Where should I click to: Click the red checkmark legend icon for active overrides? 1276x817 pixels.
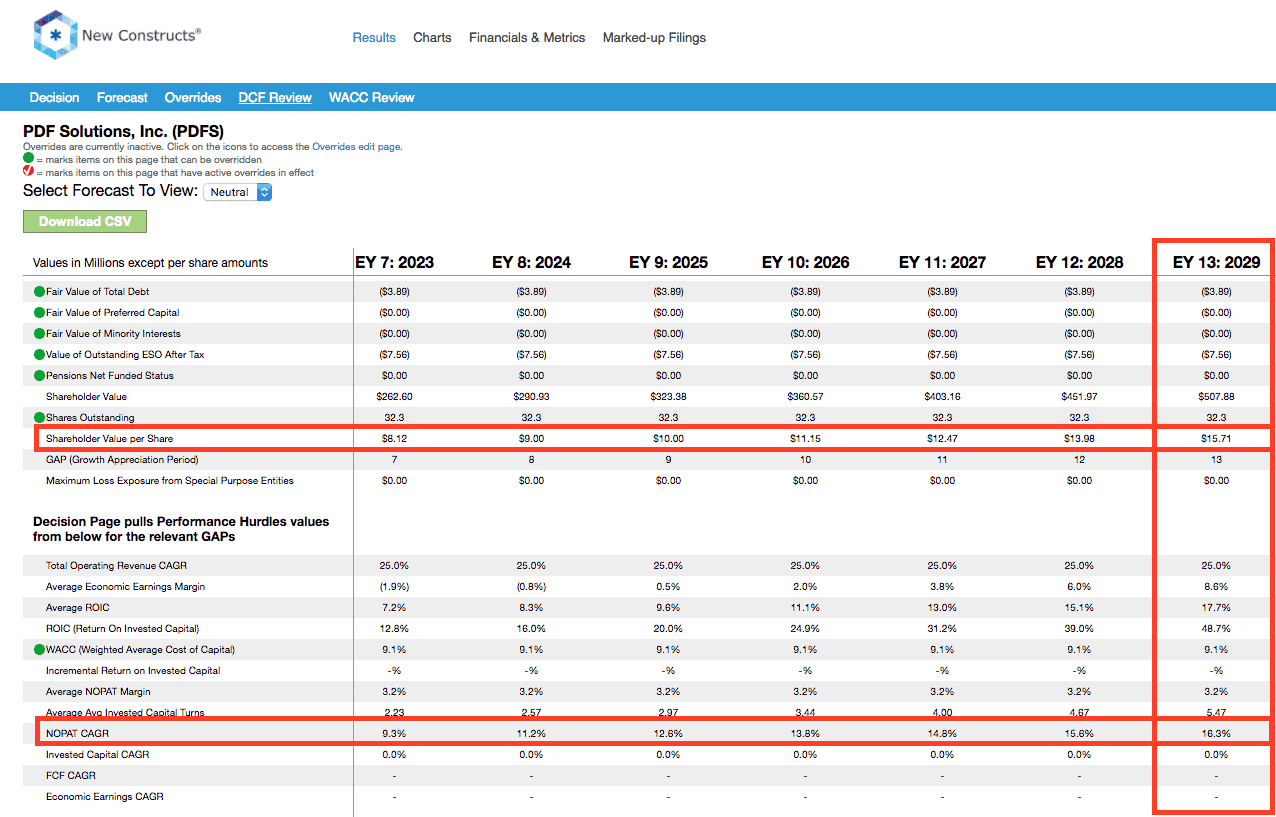[x=28, y=172]
